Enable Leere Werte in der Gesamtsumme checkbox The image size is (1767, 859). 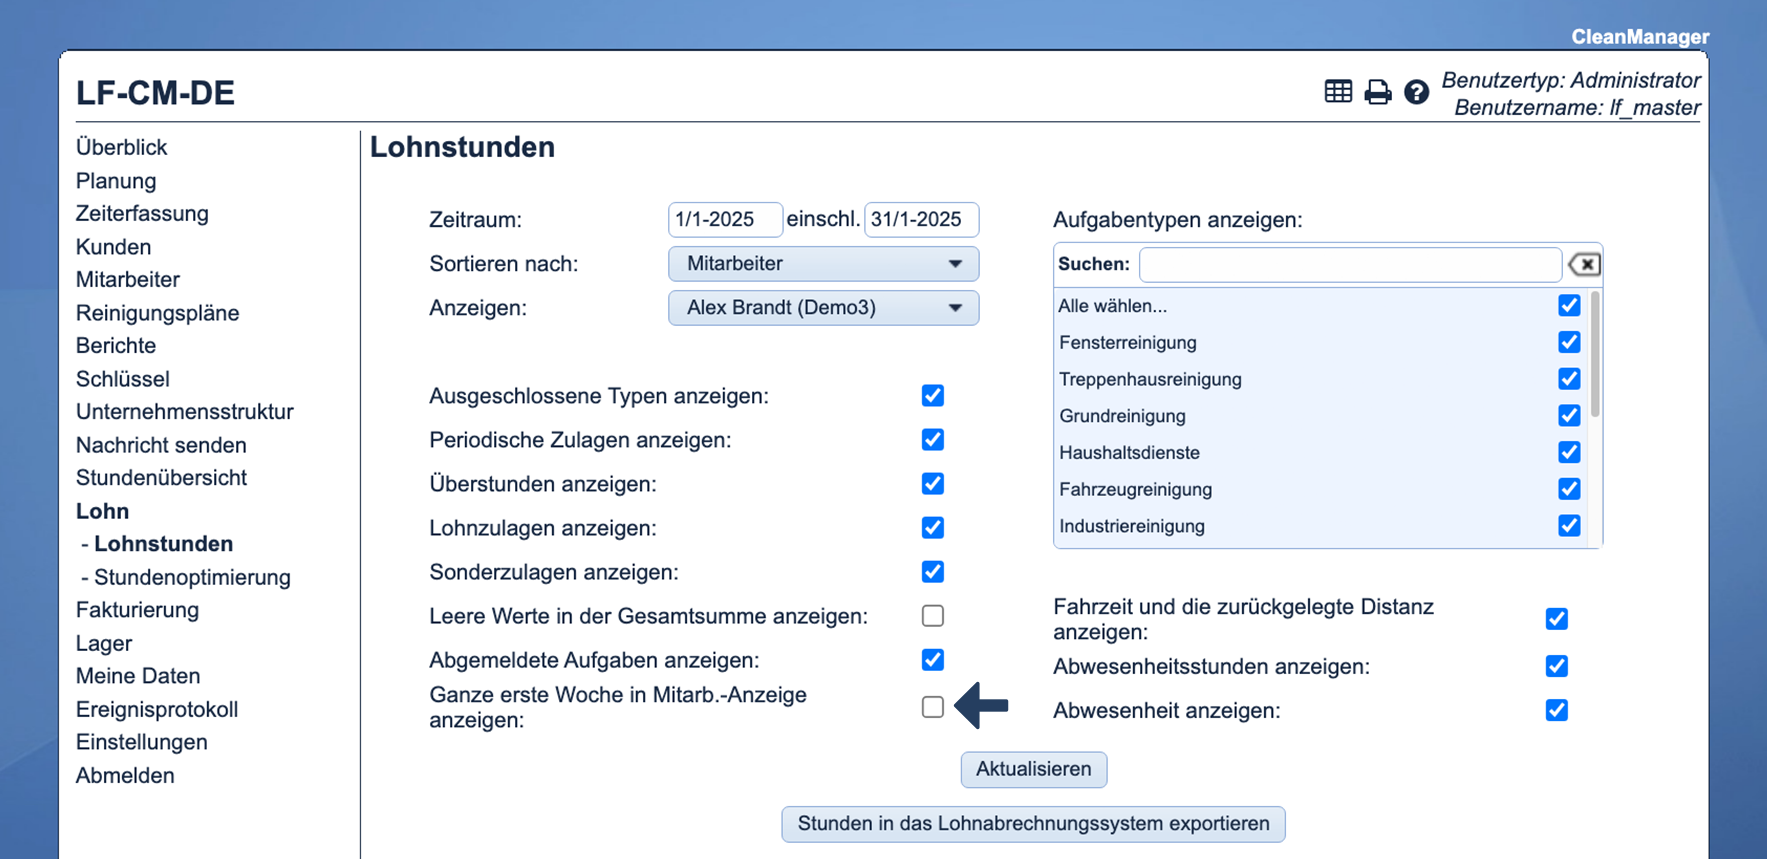[x=932, y=616]
